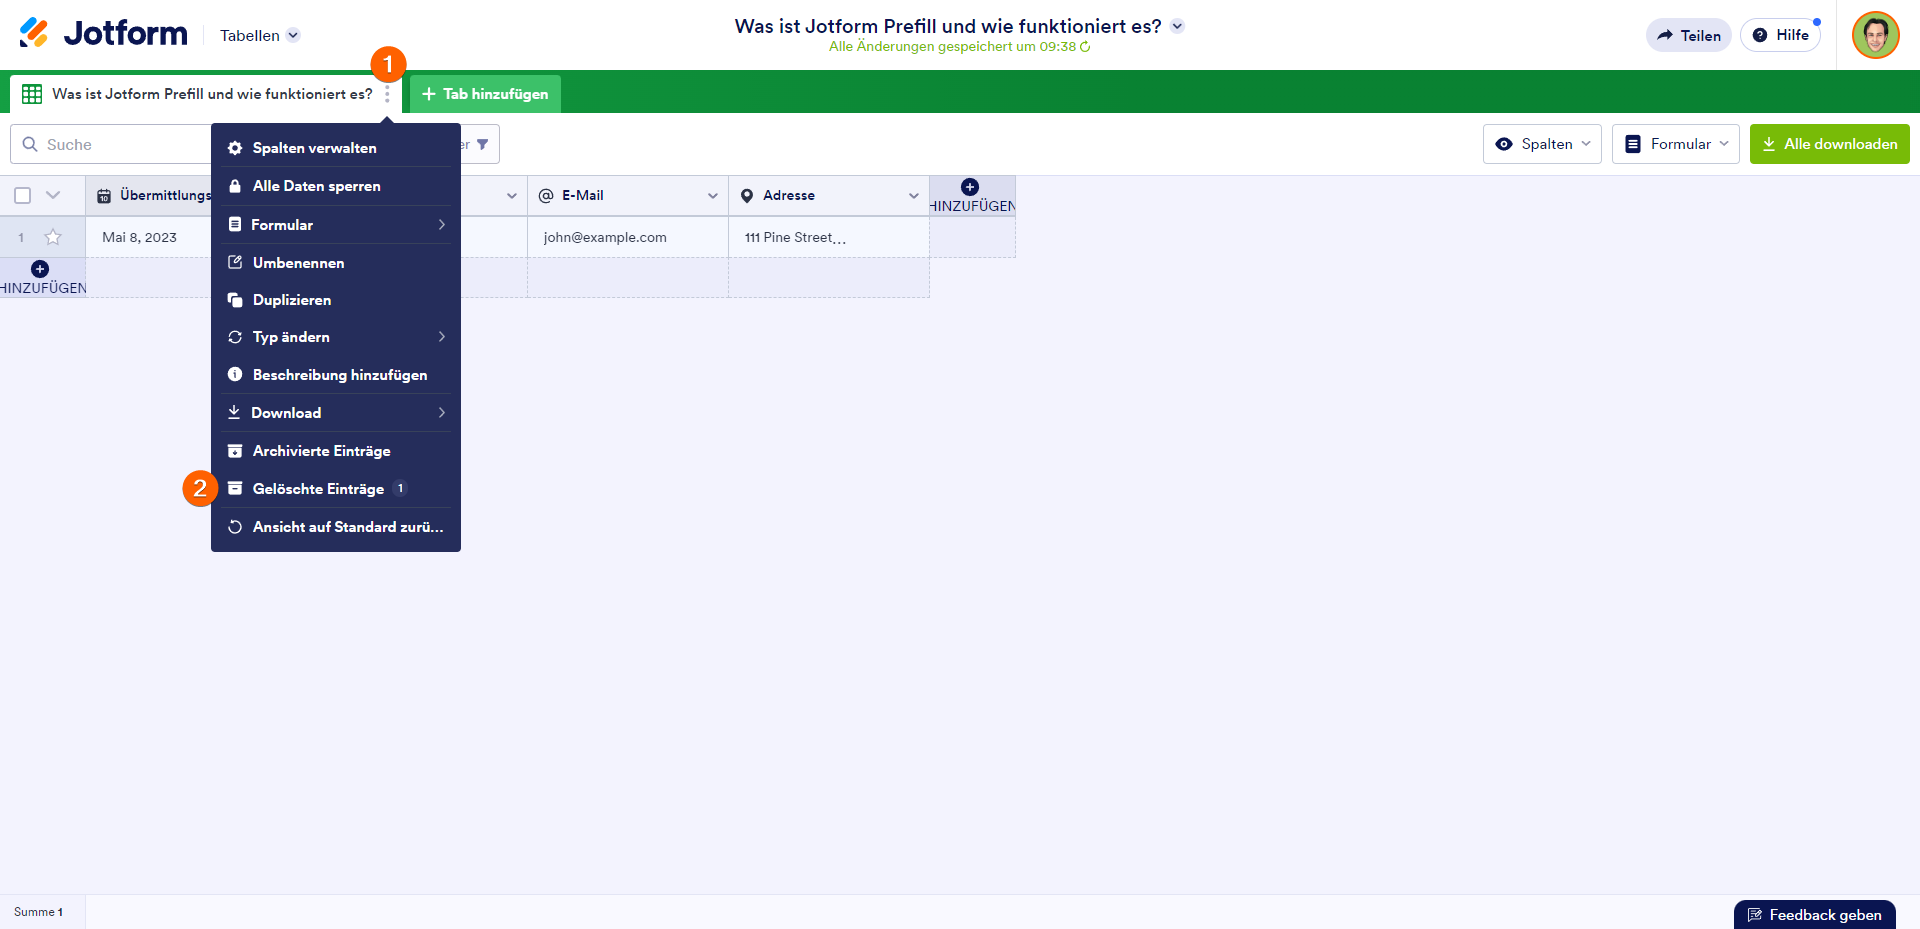Choose Umbenennen from the menu
This screenshot has height=929, width=1920.
click(336, 262)
